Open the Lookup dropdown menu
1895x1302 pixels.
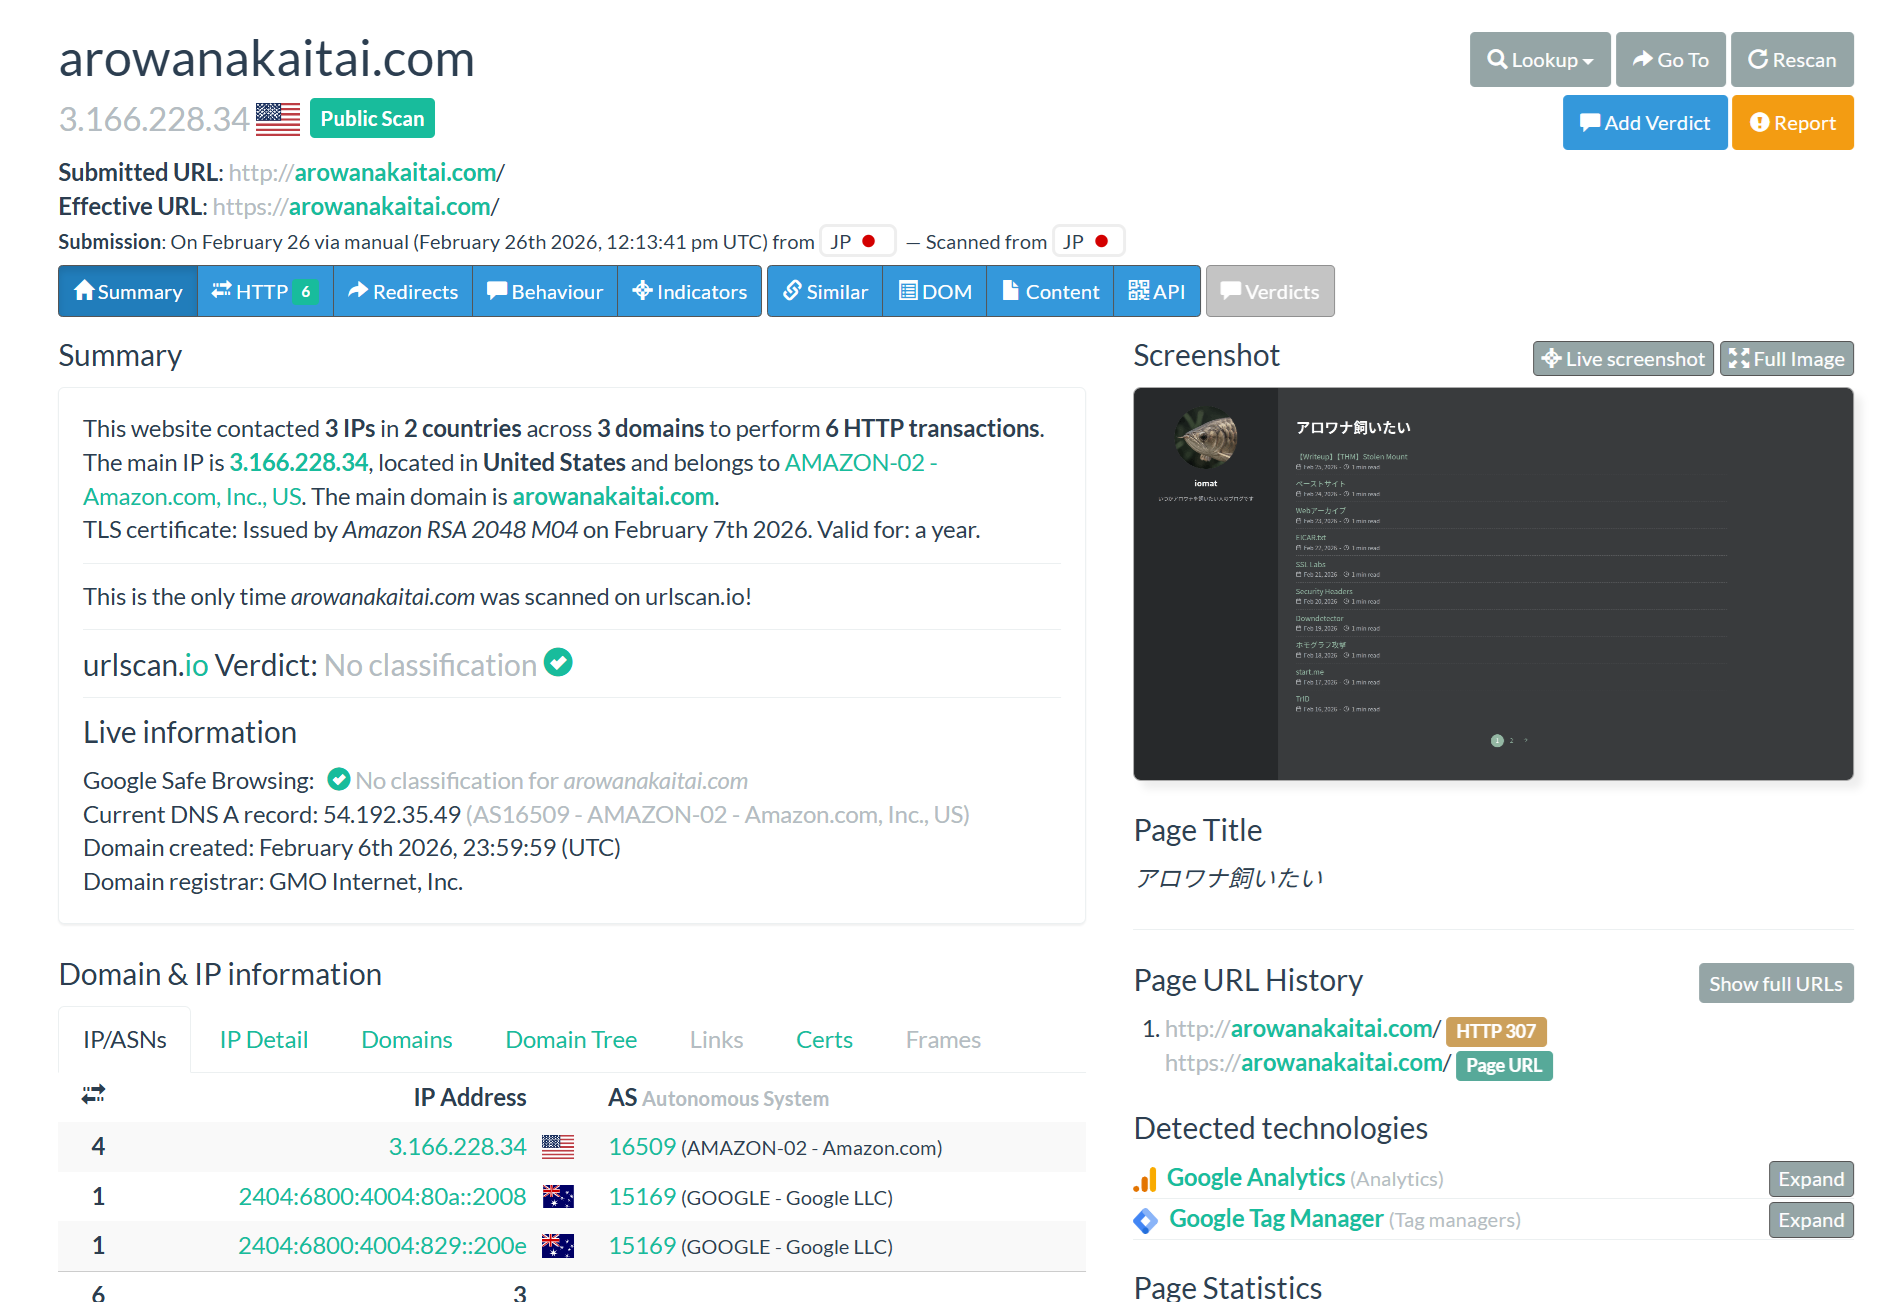(1539, 60)
